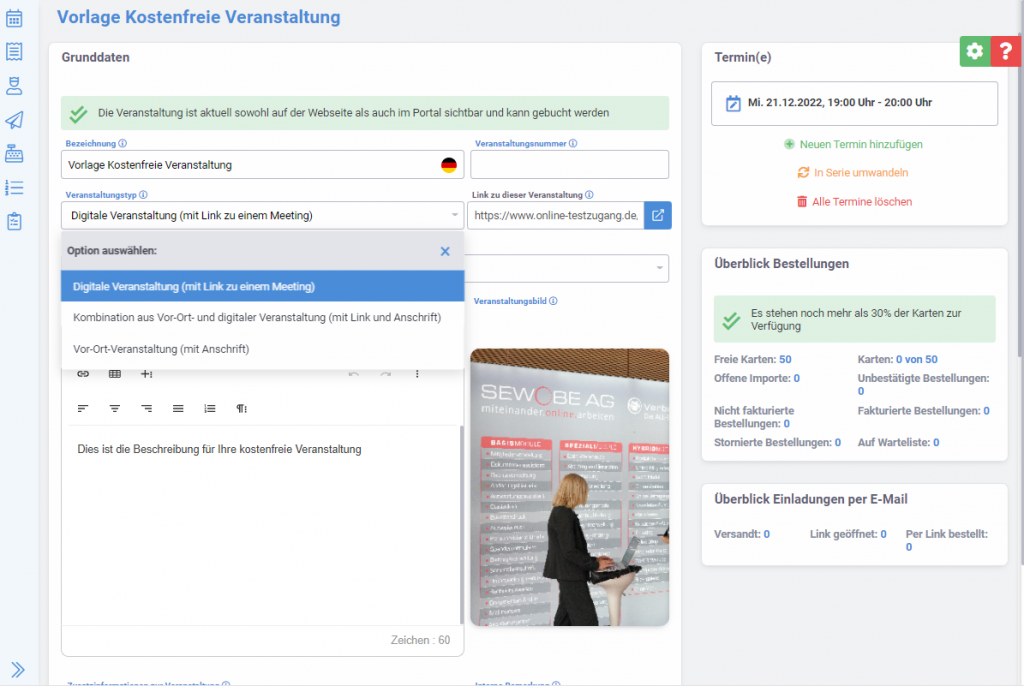The height and width of the screenshot is (686, 1024).
Task: Open the numbered list icon in sidebar
Action: pos(14,188)
